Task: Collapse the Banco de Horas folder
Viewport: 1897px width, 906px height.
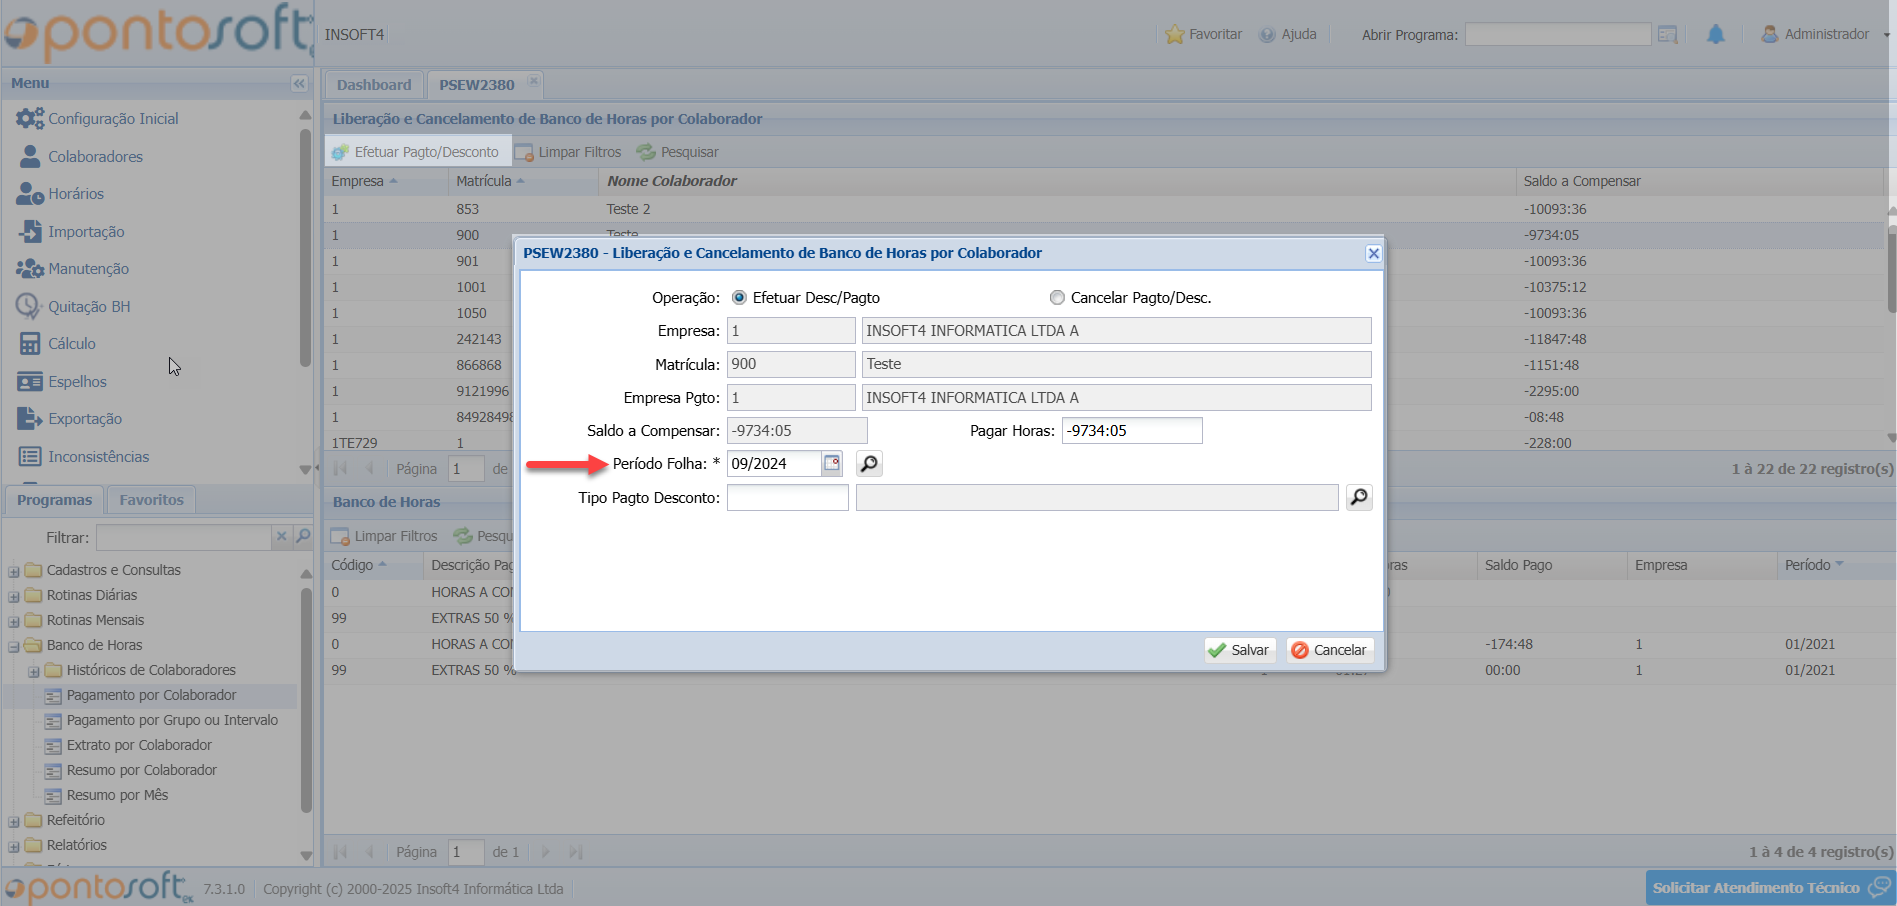Action: pos(14,646)
